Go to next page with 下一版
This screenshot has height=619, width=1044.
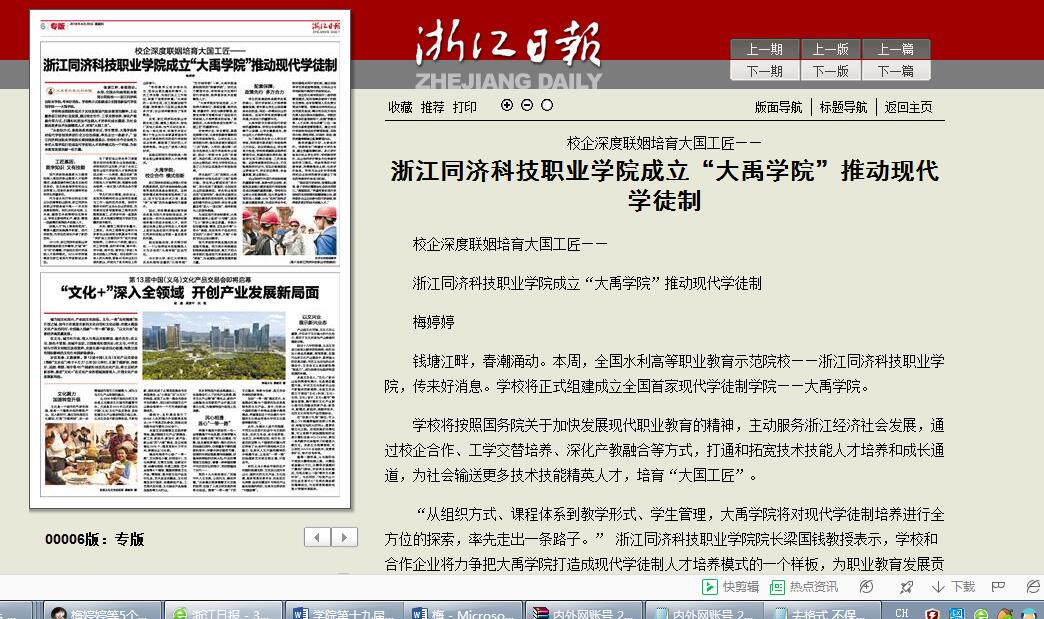tap(830, 71)
